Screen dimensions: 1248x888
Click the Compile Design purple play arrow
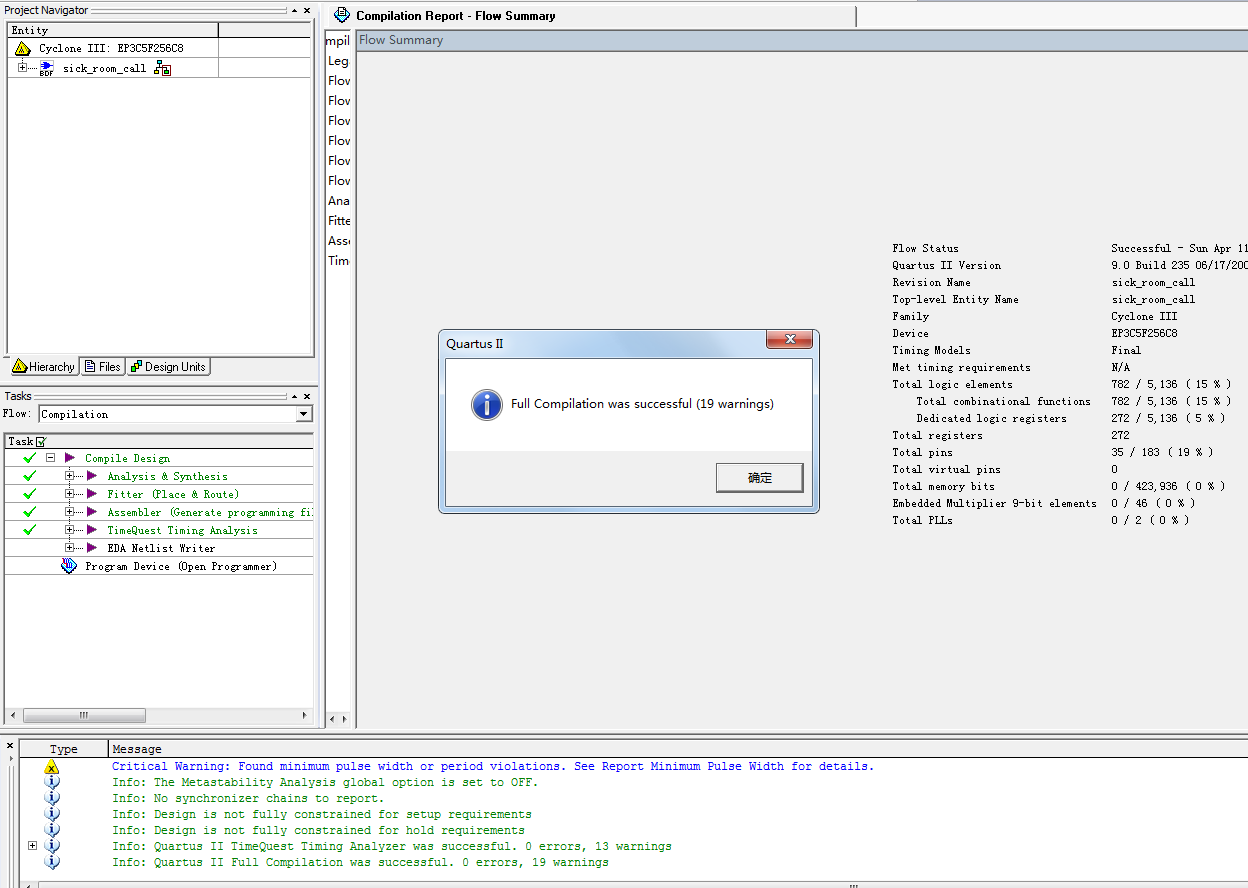tap(70, 458)
